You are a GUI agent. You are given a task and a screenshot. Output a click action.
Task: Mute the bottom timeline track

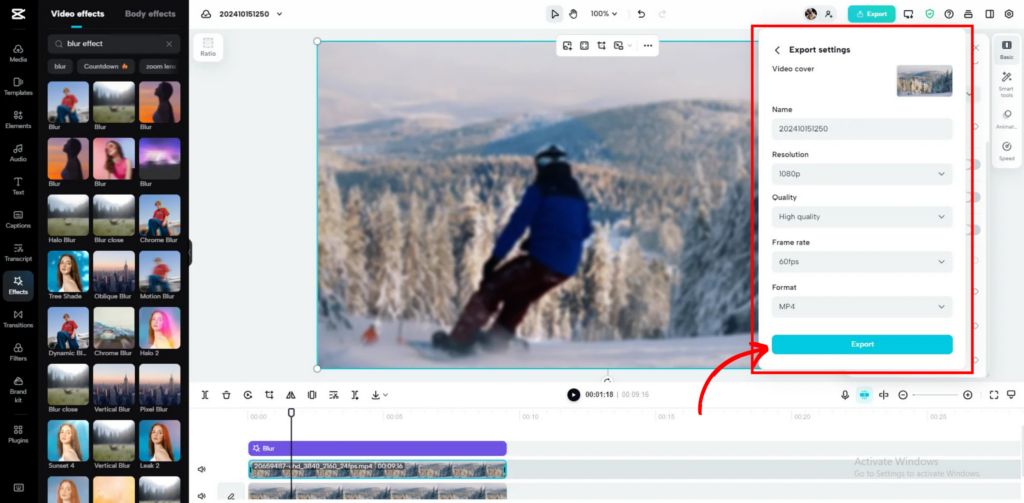click(x=202, y=496)
